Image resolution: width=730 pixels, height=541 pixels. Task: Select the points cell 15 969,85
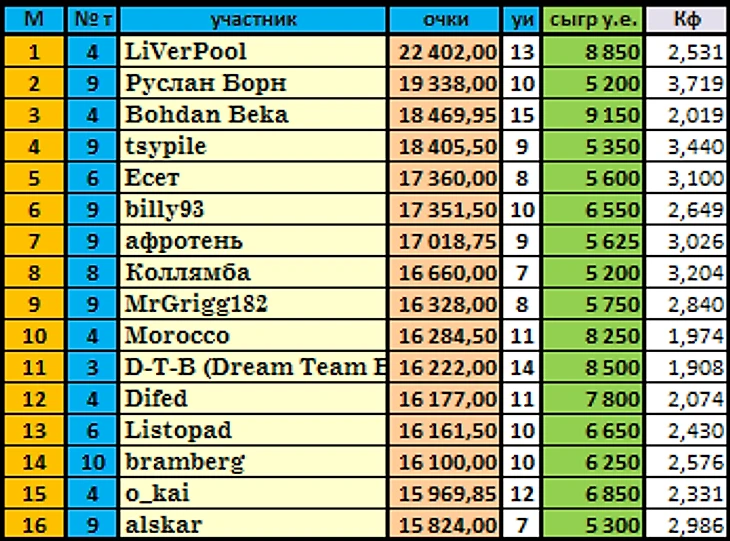[445, 494]
